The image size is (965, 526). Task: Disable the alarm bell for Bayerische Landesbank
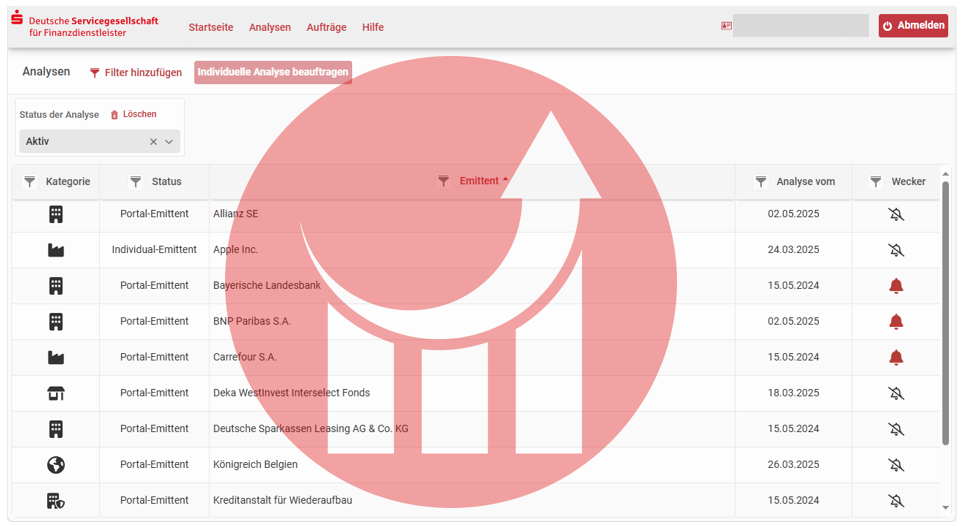896,285
